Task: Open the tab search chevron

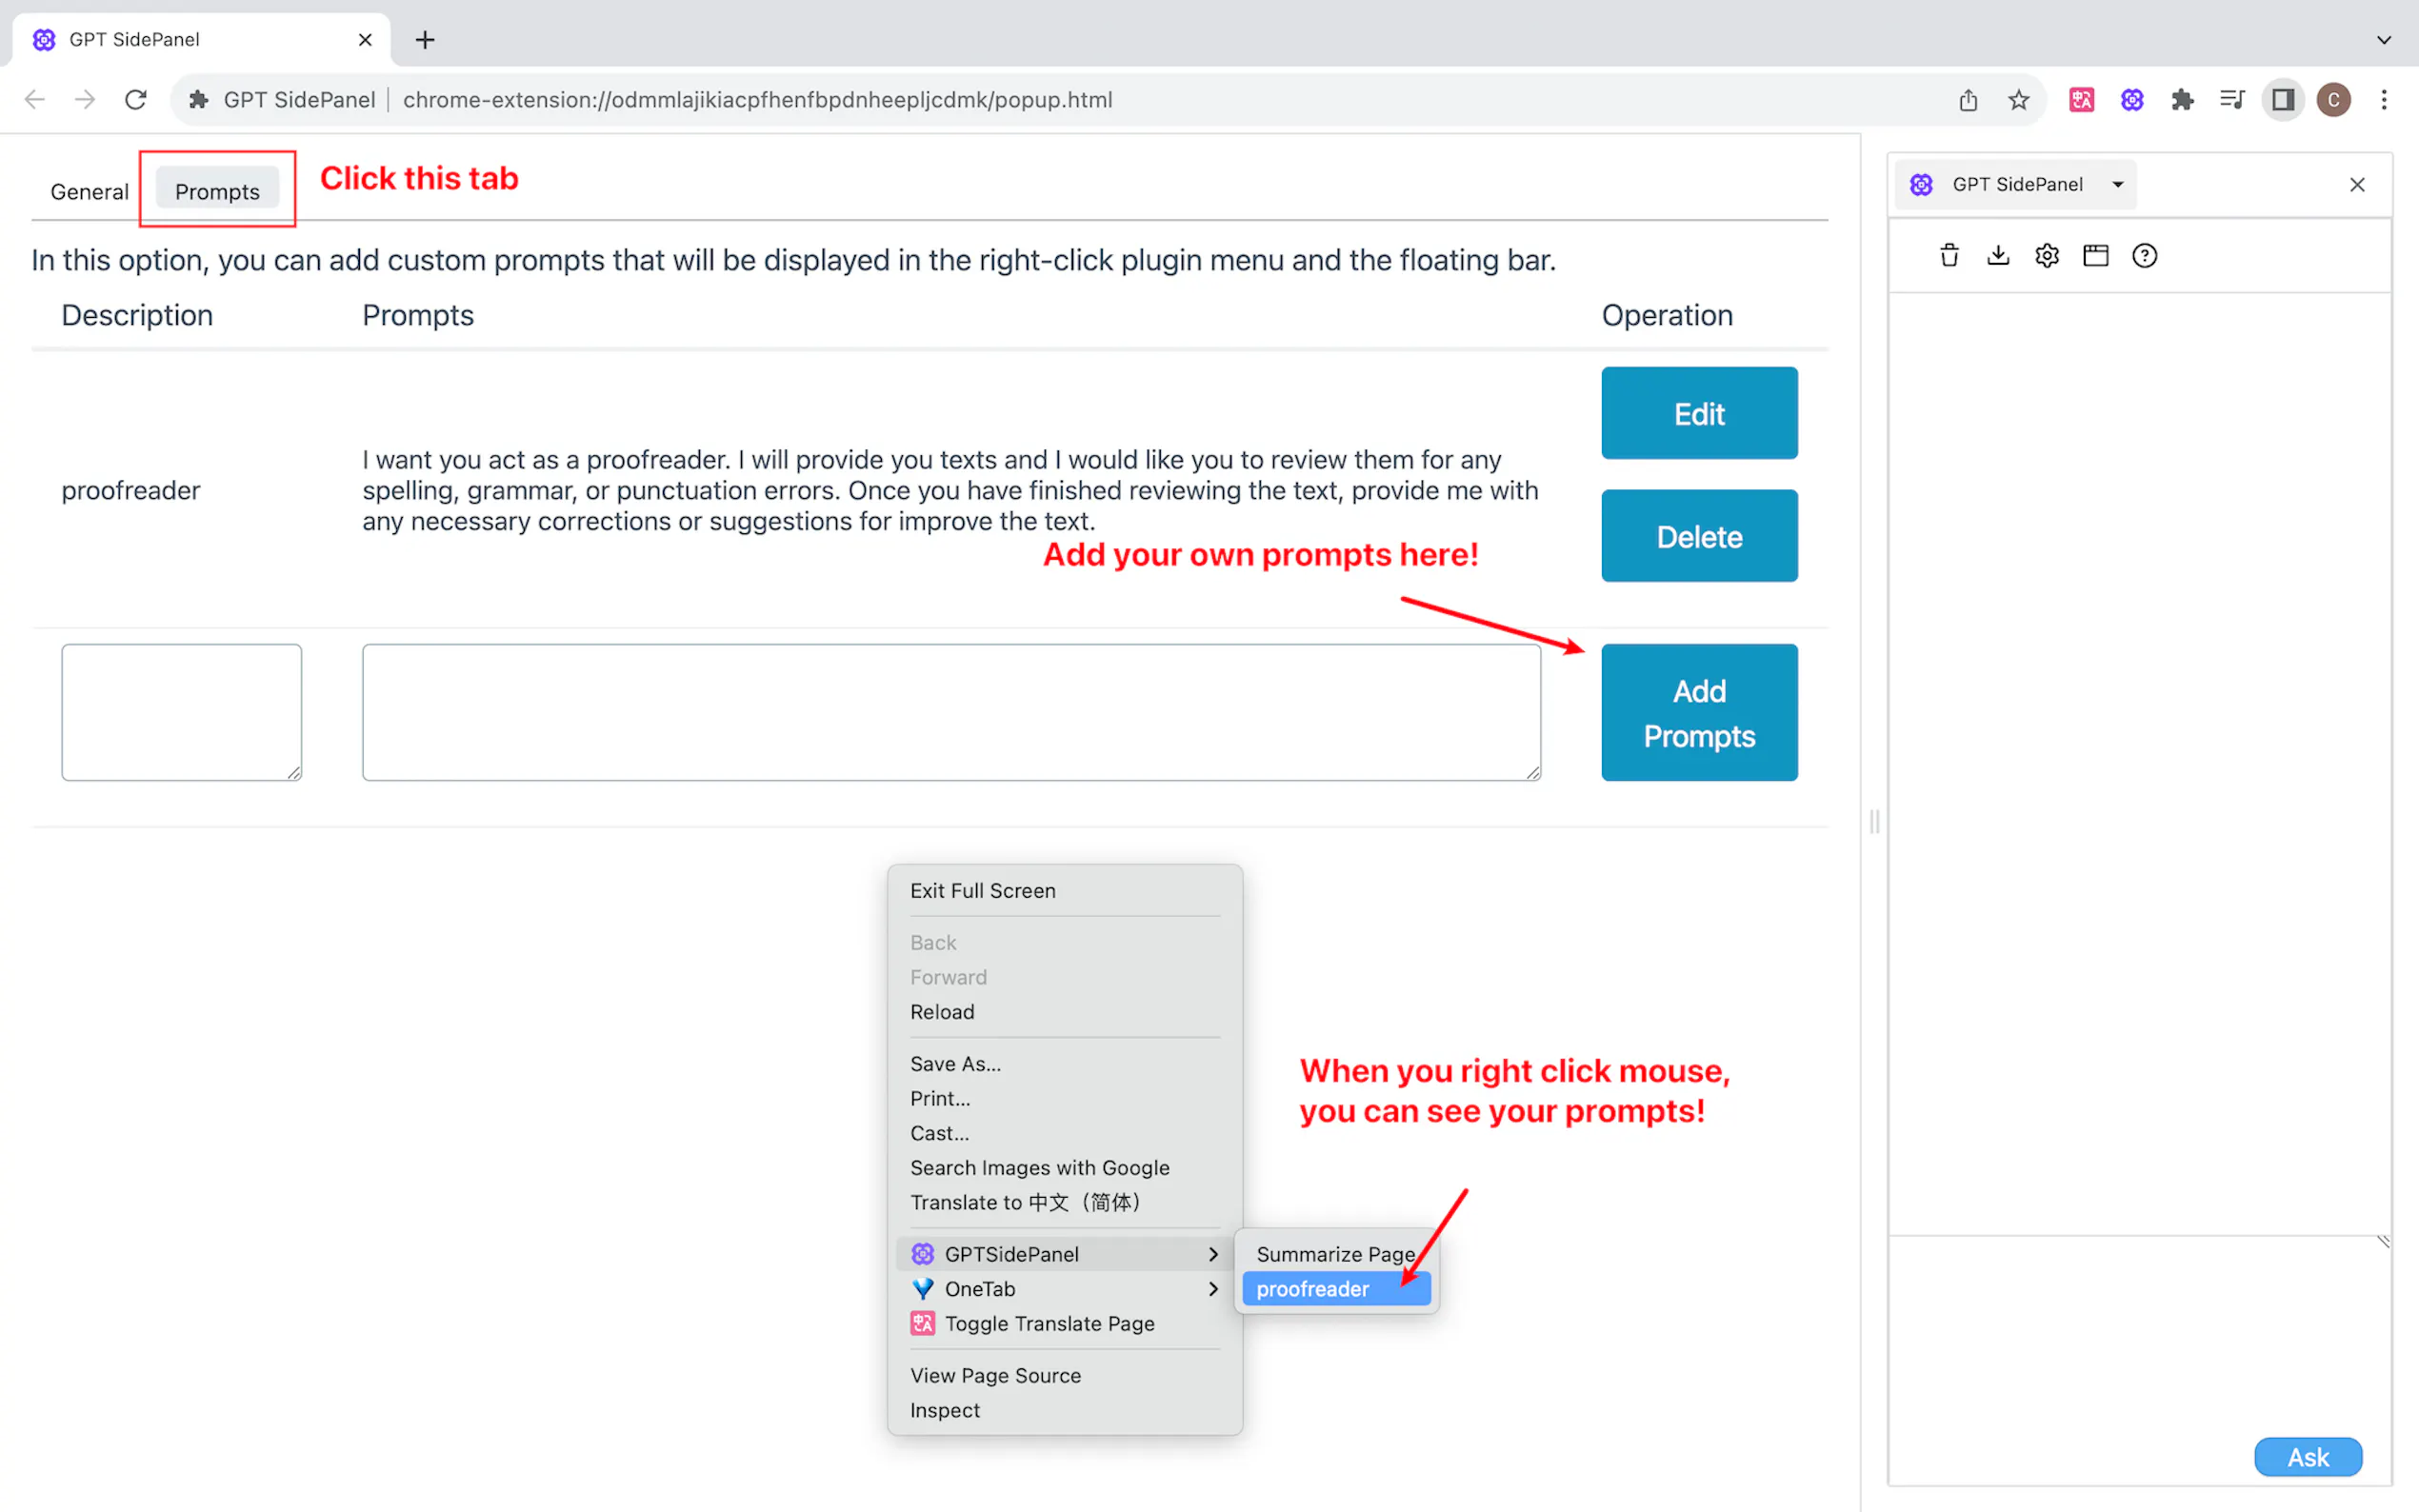Action: pos(2384,40)
